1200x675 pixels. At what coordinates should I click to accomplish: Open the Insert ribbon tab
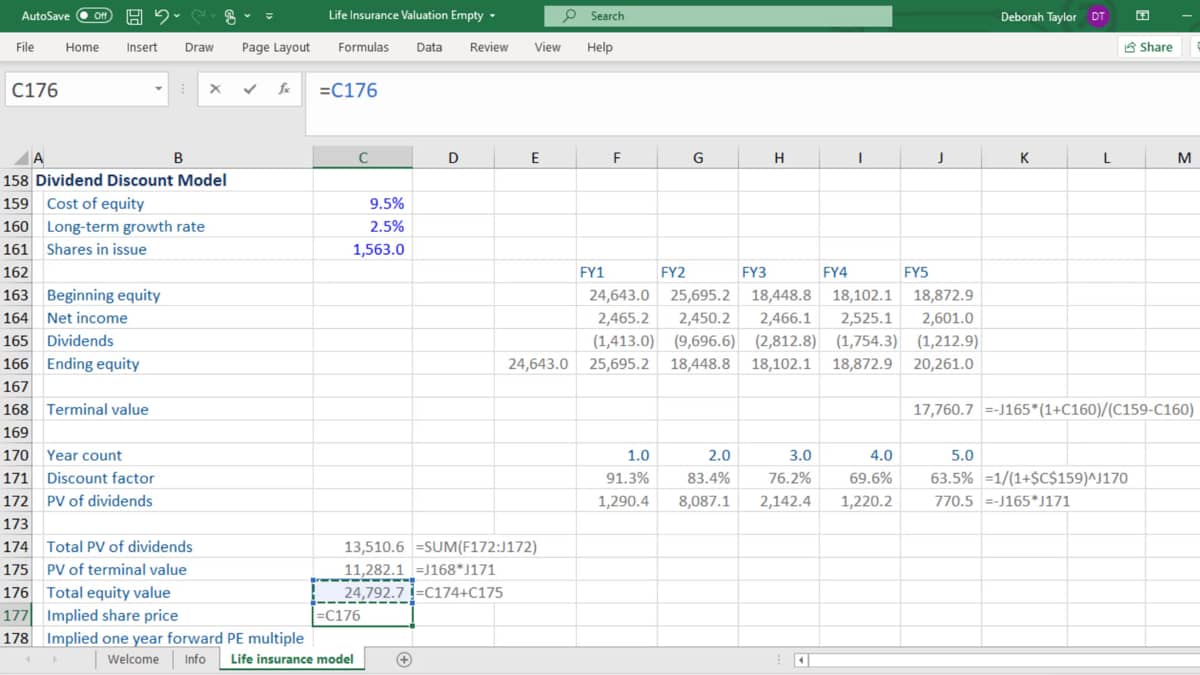pos(142,47)
